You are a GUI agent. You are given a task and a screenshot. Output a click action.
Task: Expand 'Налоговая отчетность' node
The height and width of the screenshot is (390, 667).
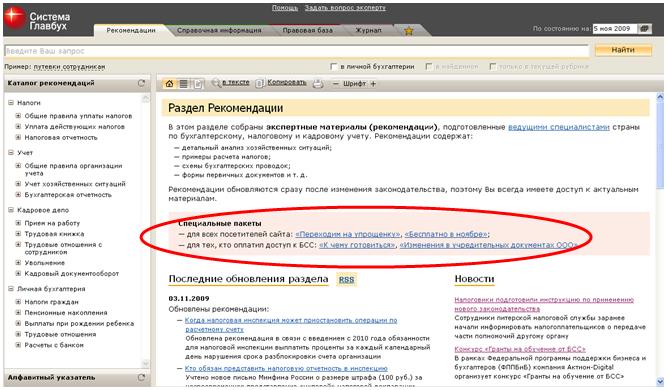(18, 137)
